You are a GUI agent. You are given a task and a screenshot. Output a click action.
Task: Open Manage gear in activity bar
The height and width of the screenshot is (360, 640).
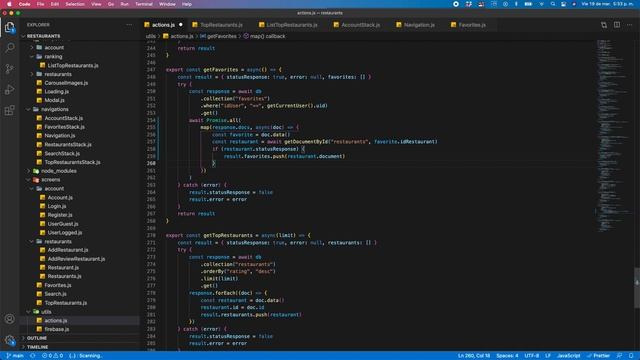pyautogui.click(x=9, y=340)
